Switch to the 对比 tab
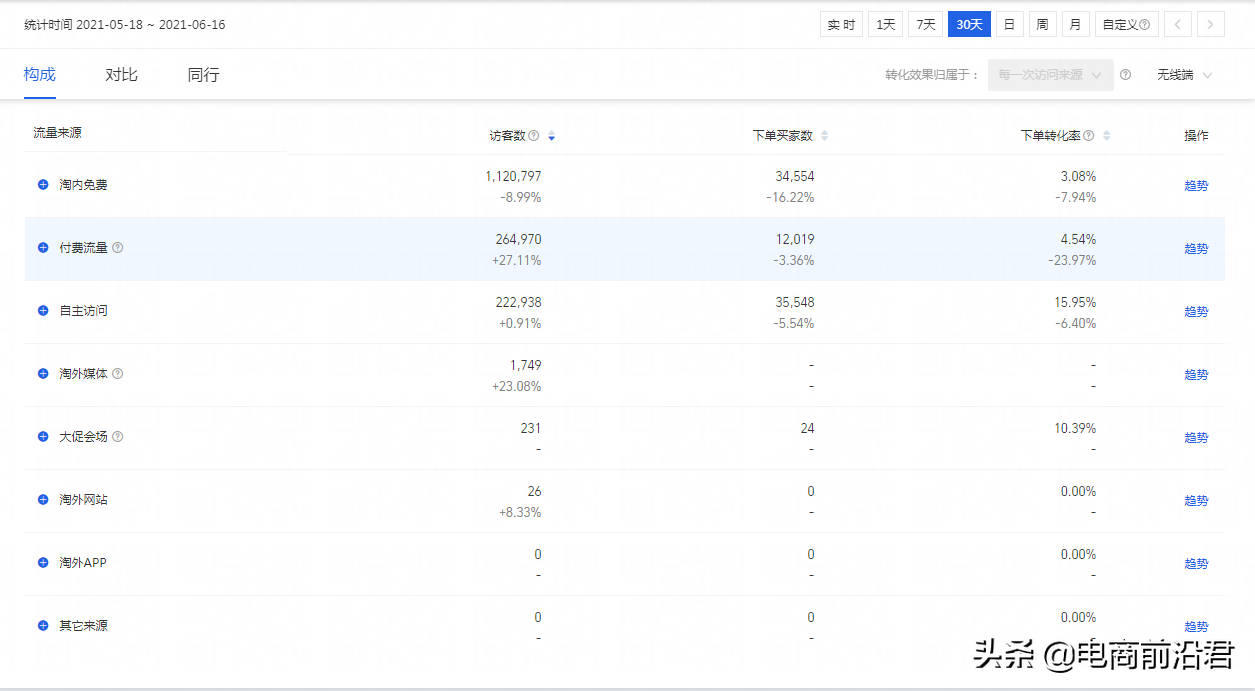This screenshot has height=691, width=1255. coord(121,74)
